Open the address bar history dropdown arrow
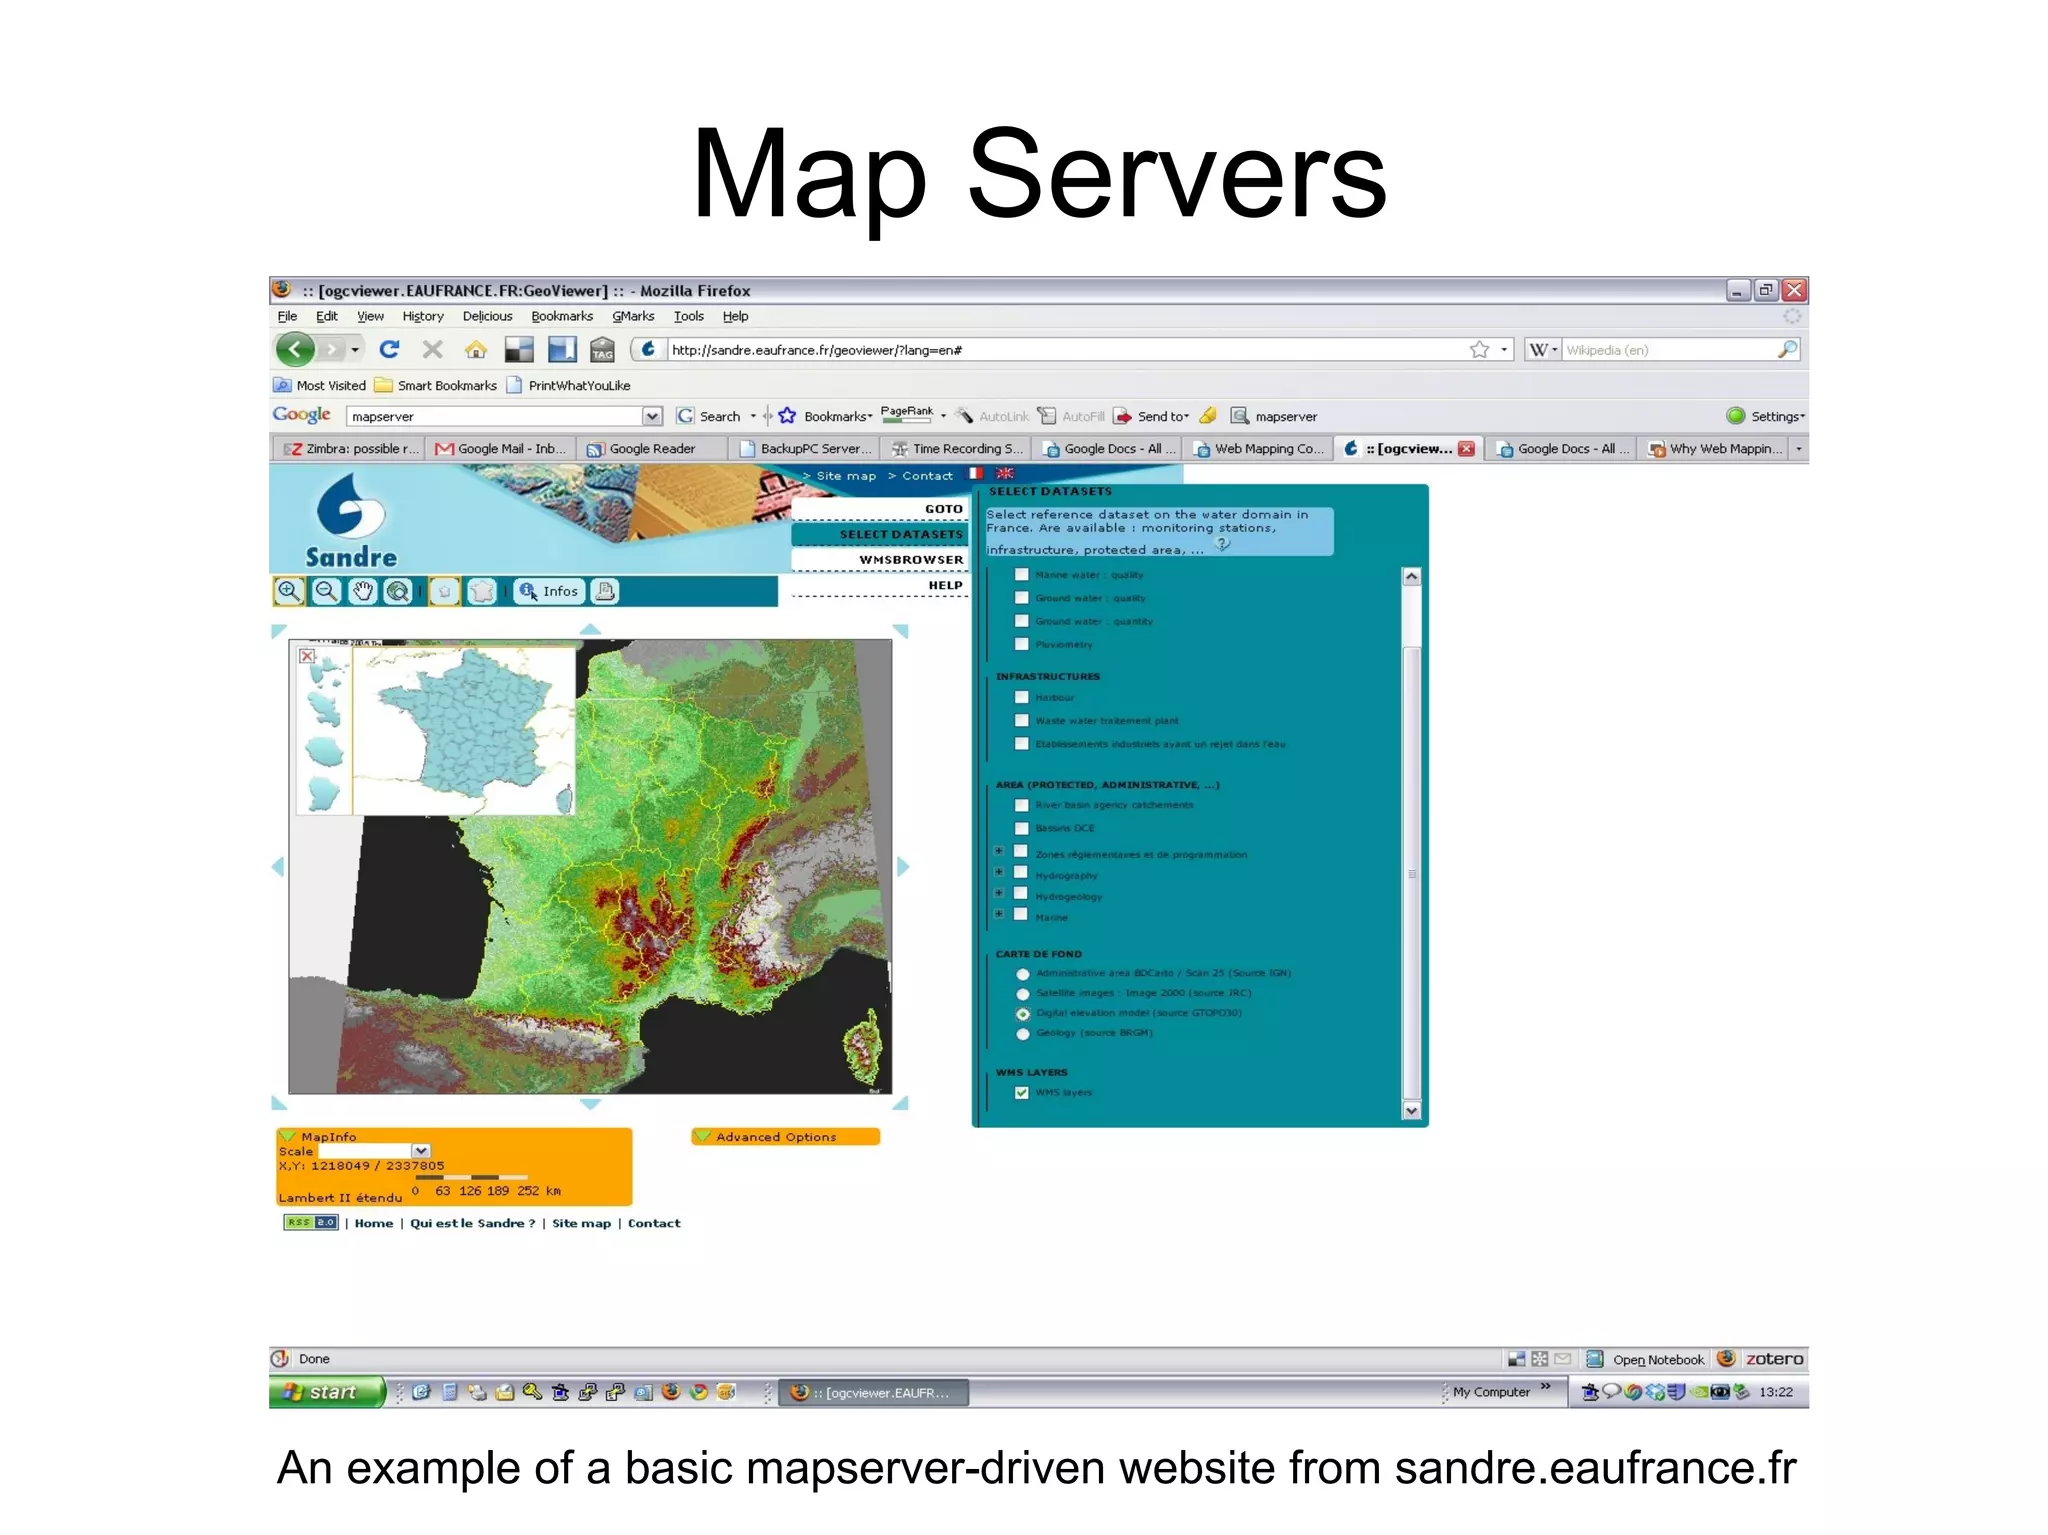The image size is (2048, 1535). [1504, 349]
